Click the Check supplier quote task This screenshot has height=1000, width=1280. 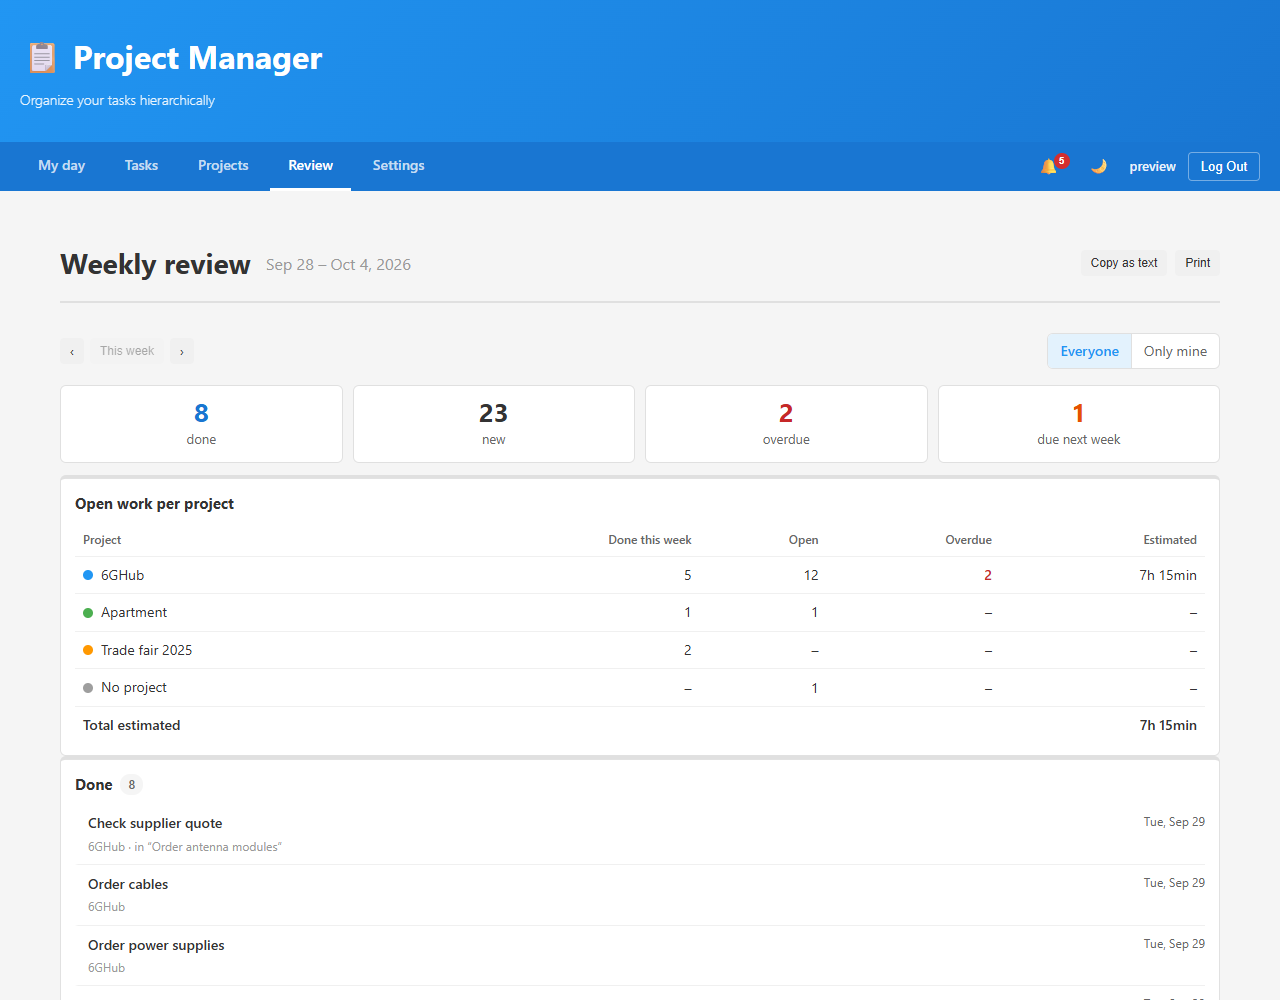(640, 834)
